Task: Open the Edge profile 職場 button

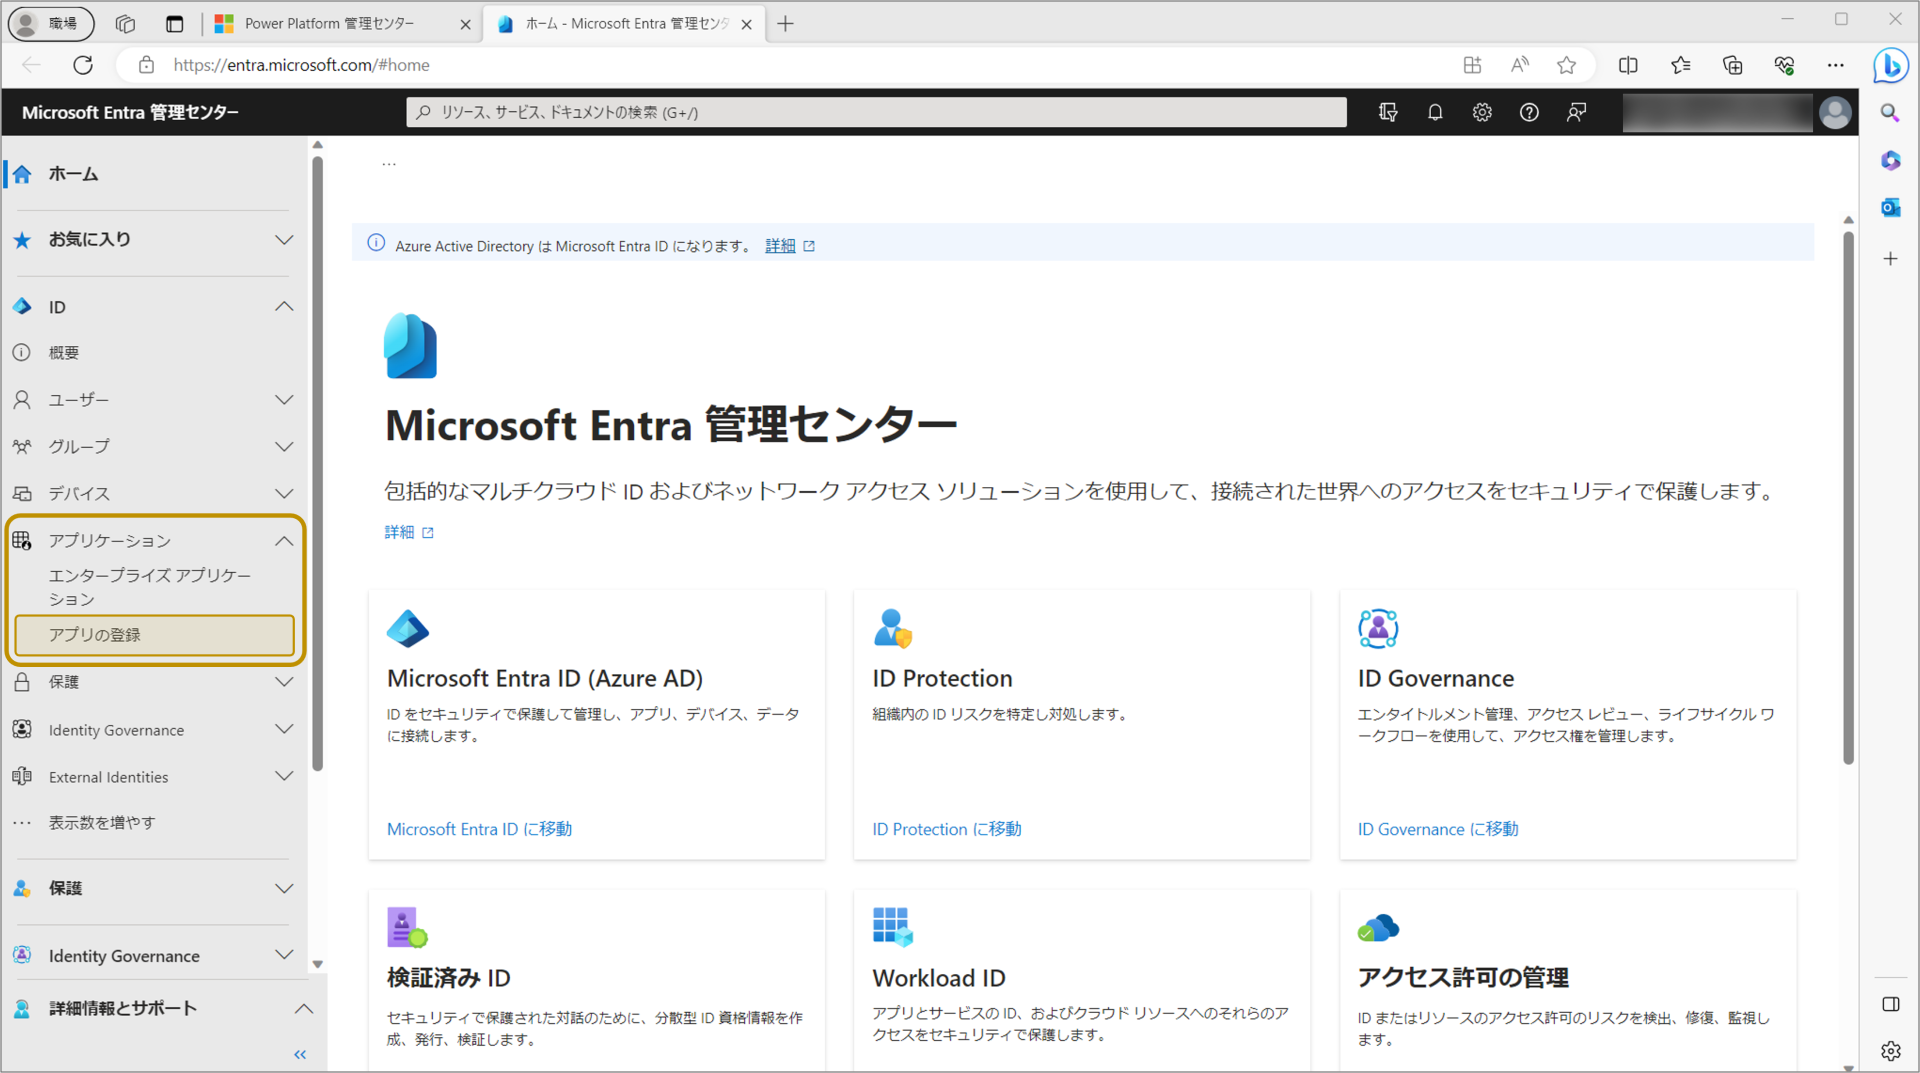Action: click(51, 24)
